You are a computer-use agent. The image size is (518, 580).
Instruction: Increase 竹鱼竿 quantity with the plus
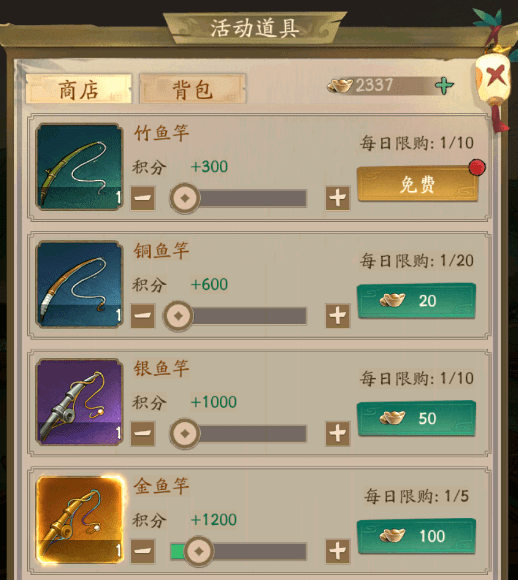[337, 198]
